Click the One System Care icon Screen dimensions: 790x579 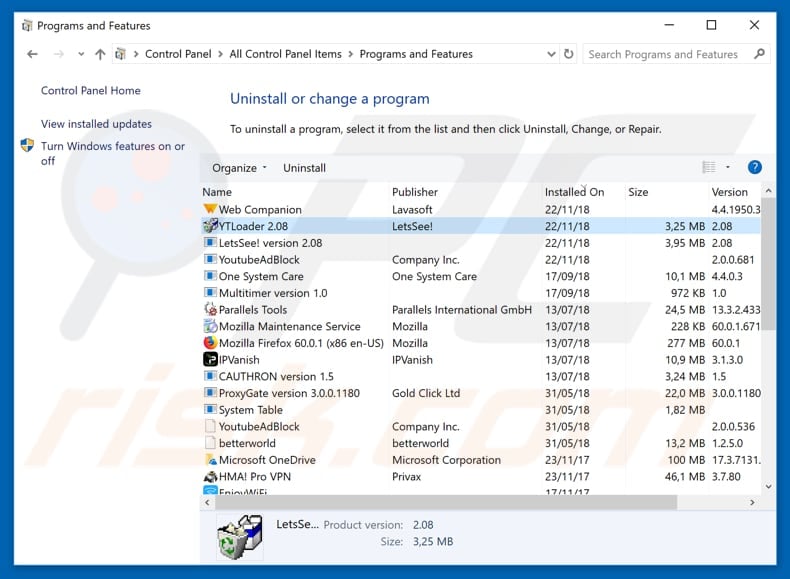click(x=210, y=276)
